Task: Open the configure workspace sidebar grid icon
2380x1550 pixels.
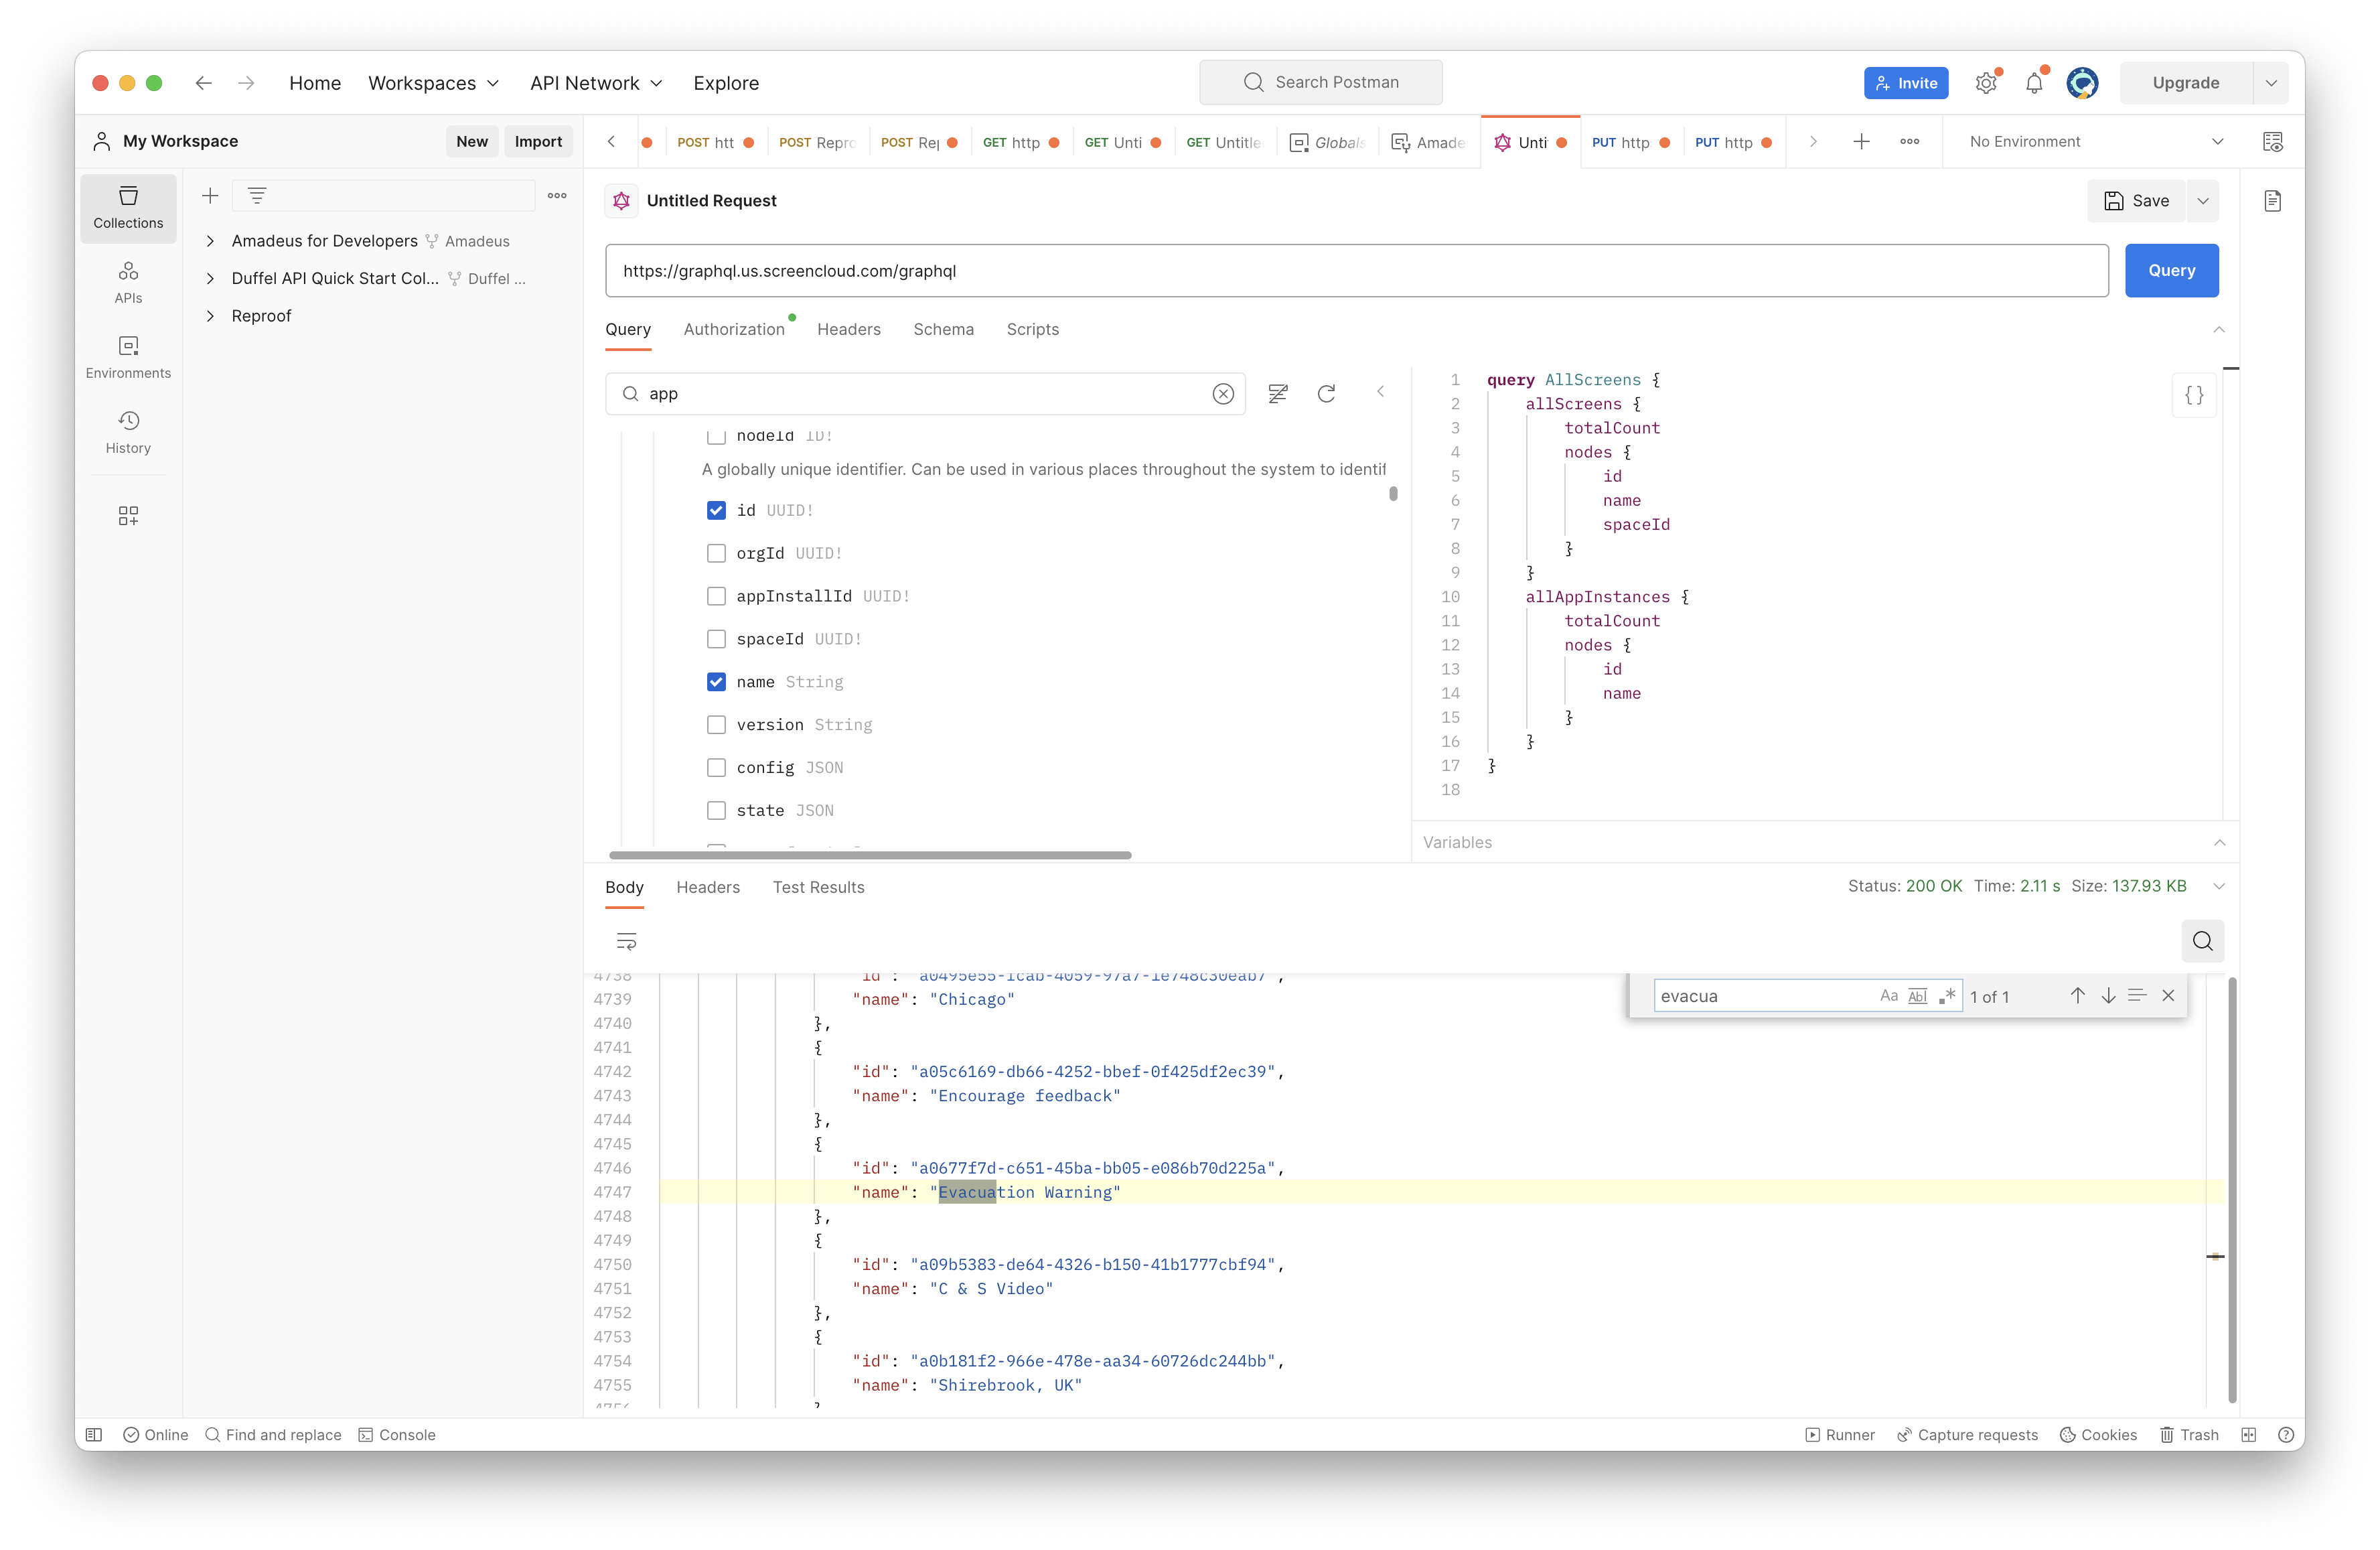Action: [x=128, y=515]
